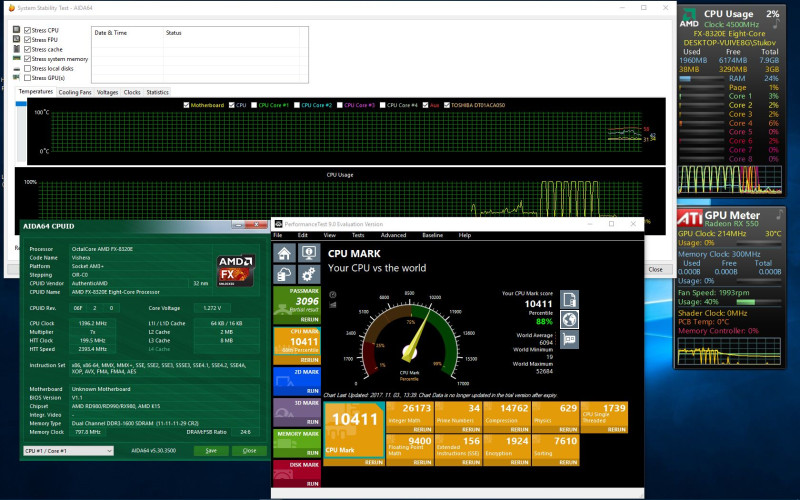Click the Sorting 7610 result tile
The width and height of the screenshot is (800, 500).
pyautogui.click(x=555, y=449)
